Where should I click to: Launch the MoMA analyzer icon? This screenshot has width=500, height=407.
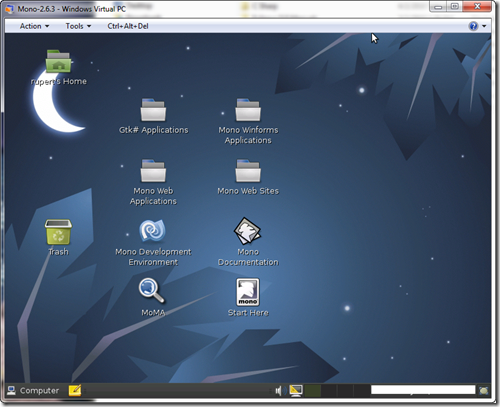(x=152, y=291)
